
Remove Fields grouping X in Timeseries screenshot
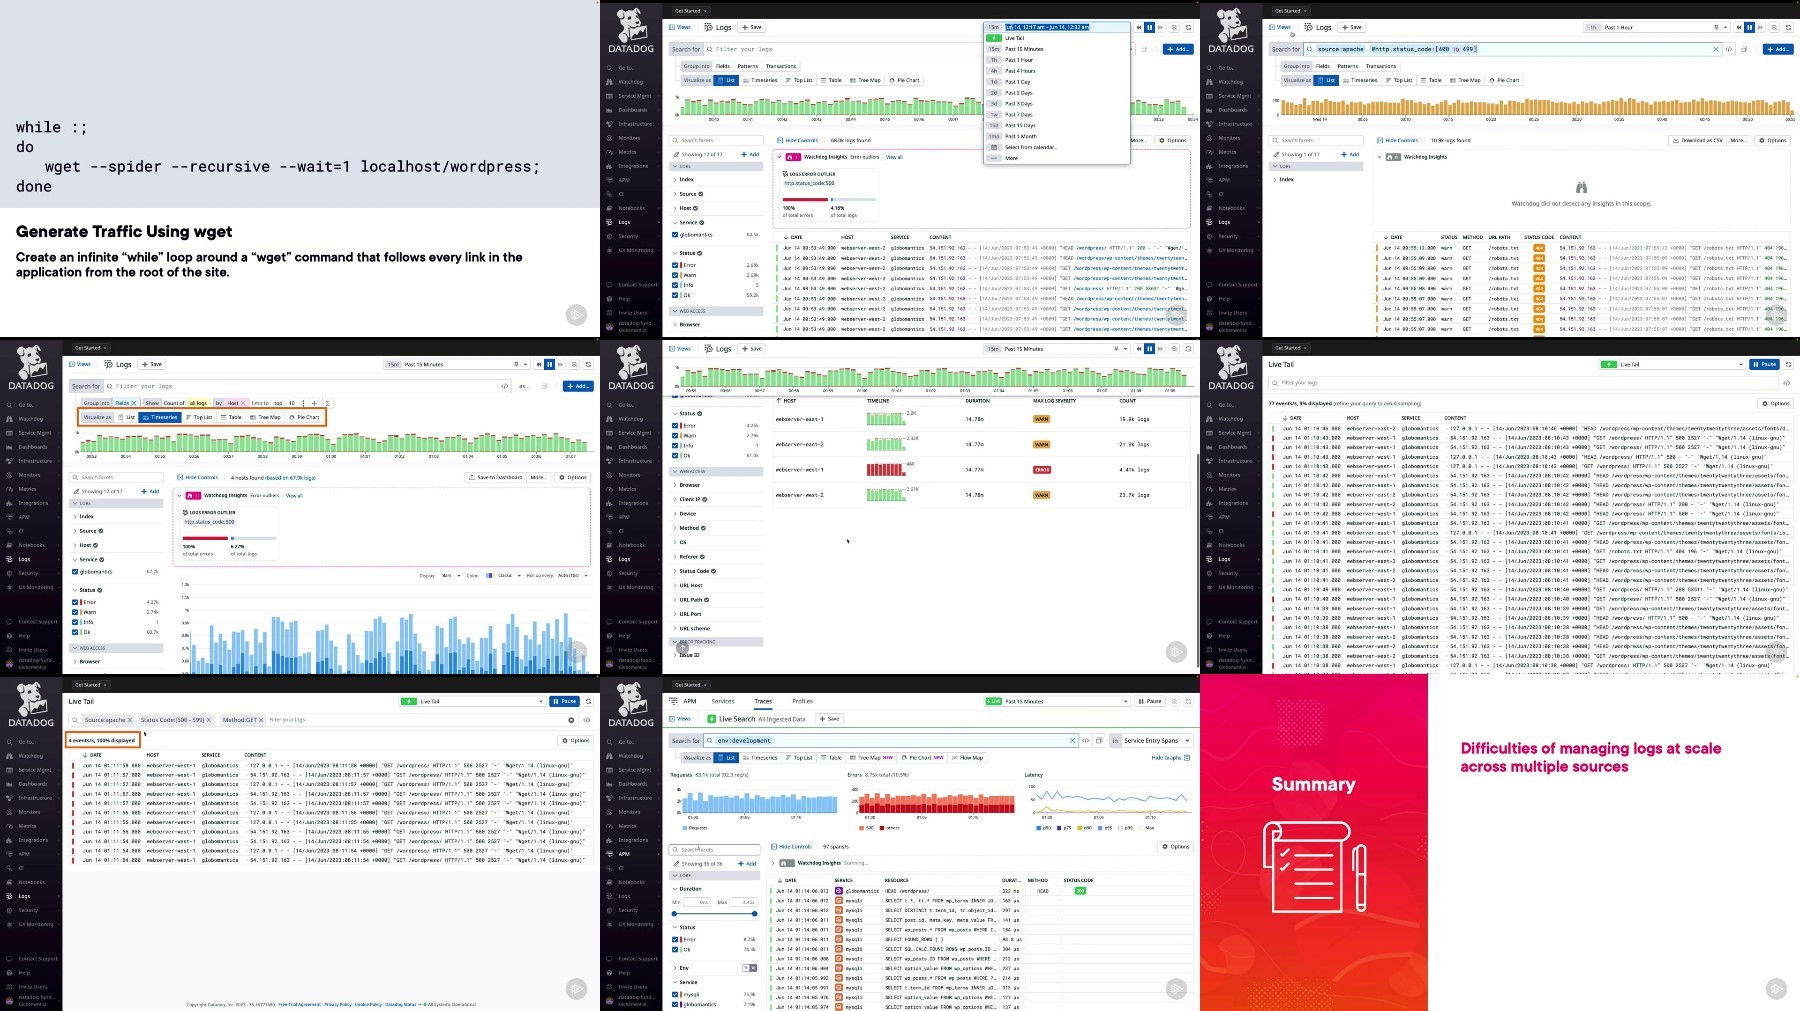pos(134,403)
